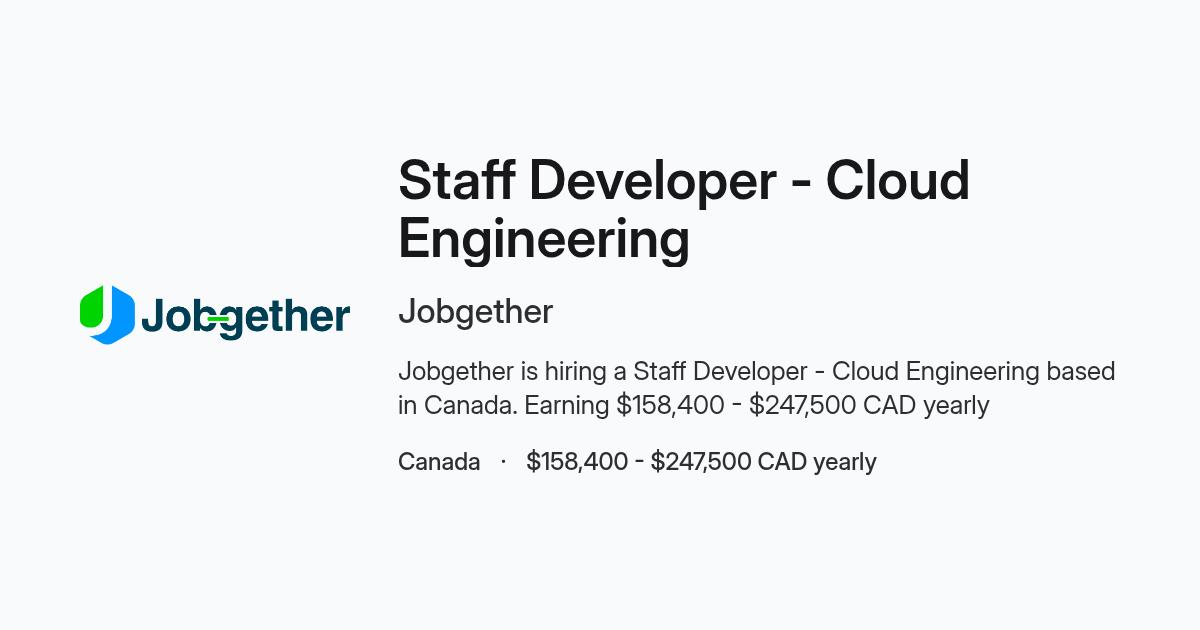Select the word Staff in the job title
The width and height of the screenshot is (1200, 630).
click(457, 181)
